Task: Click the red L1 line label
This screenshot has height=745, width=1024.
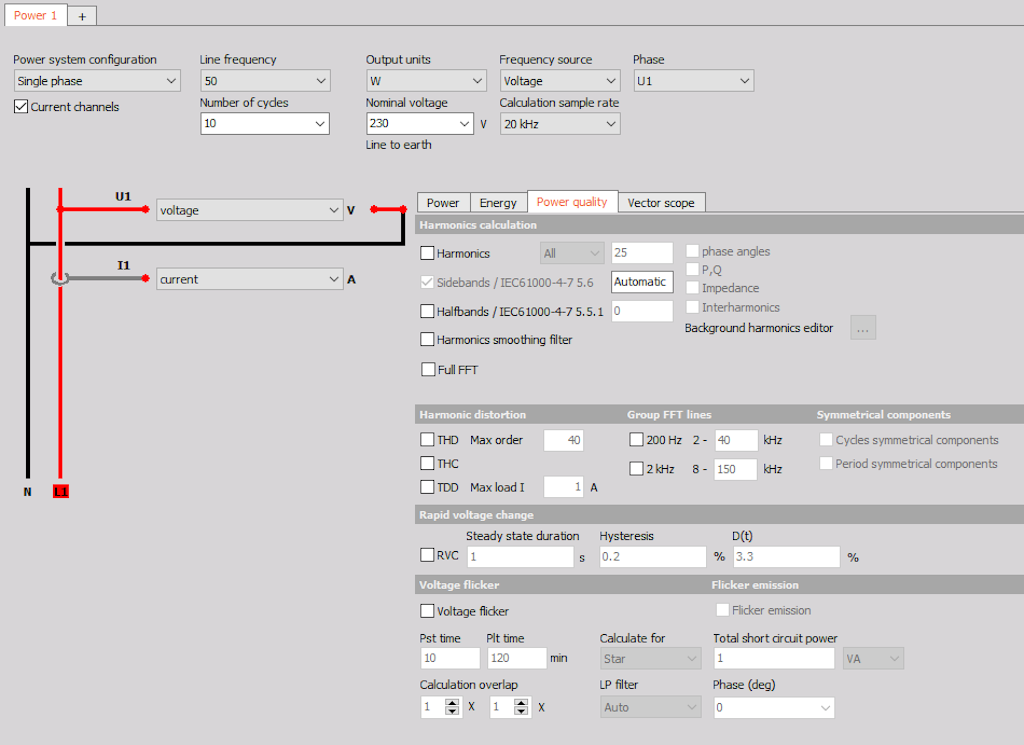Action: tap(60, 492)
